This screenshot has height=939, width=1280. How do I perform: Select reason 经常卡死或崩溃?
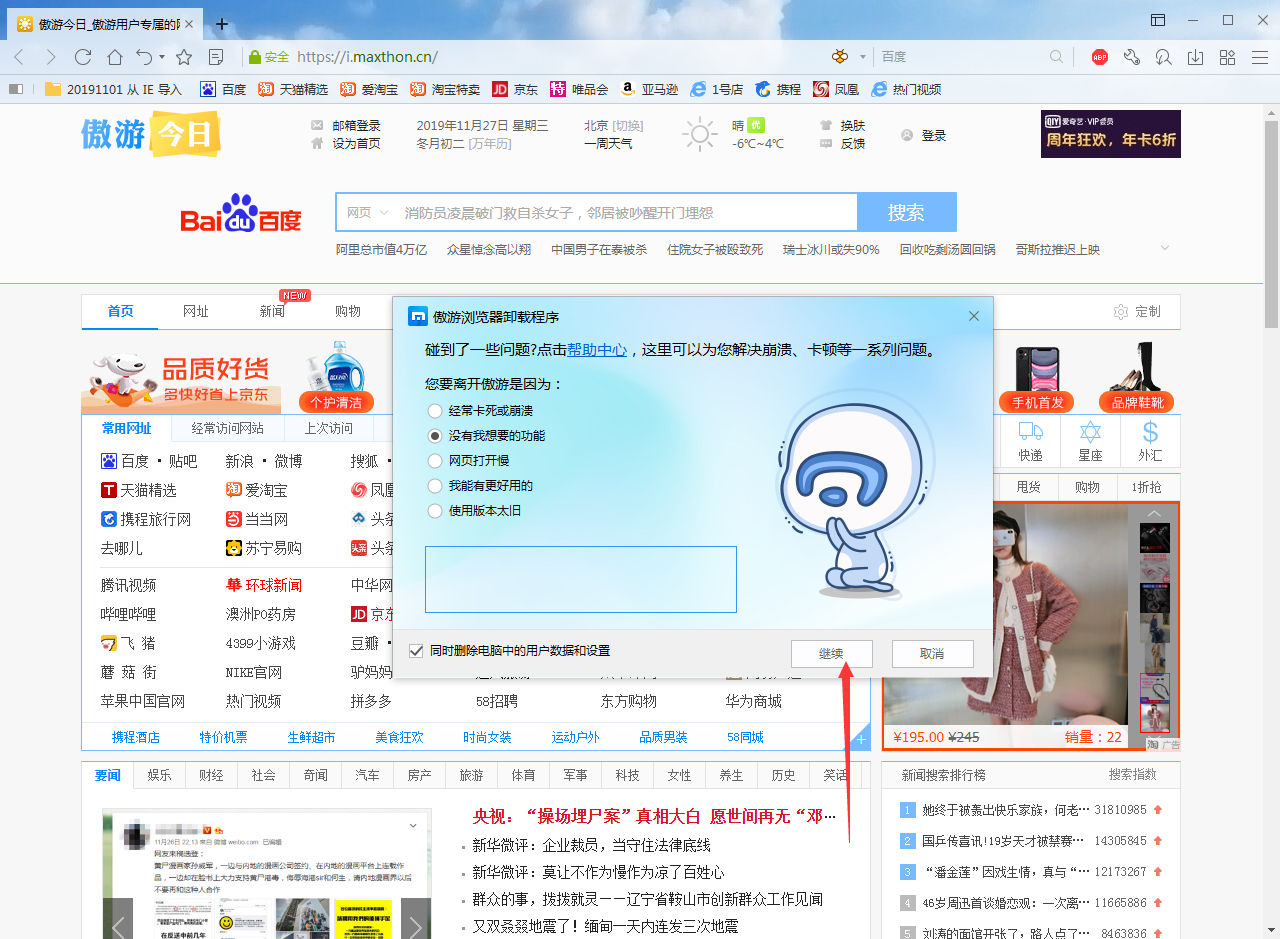(435, 410)
